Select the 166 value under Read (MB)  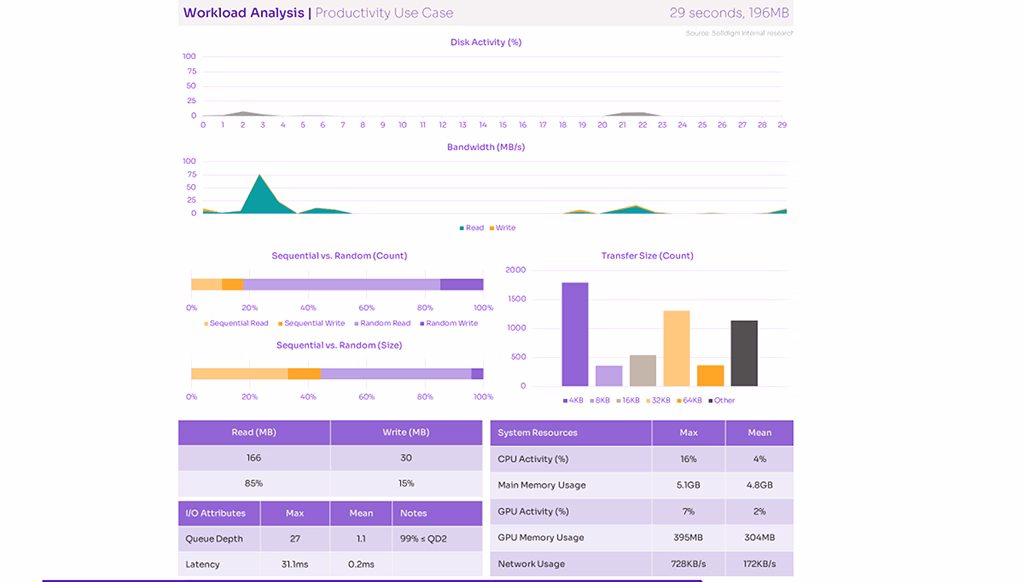pyautogui.click(x=254, y=458)
